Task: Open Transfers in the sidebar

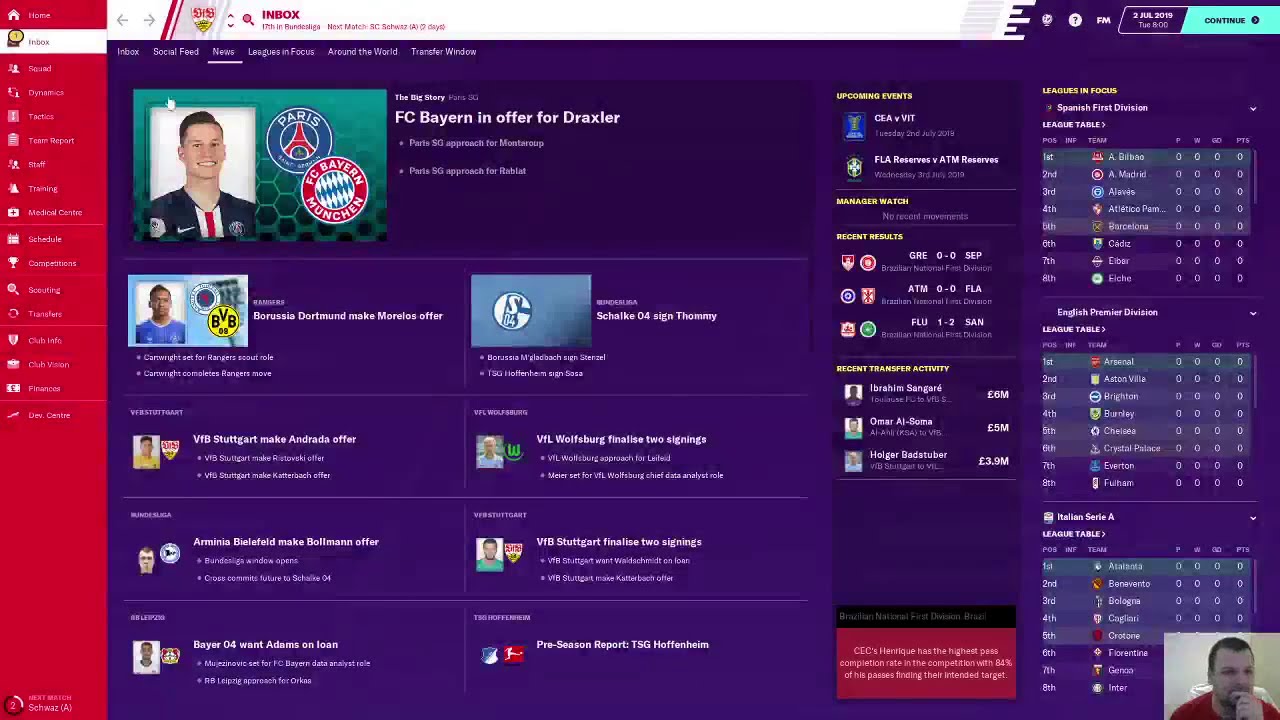Action: 44,314
